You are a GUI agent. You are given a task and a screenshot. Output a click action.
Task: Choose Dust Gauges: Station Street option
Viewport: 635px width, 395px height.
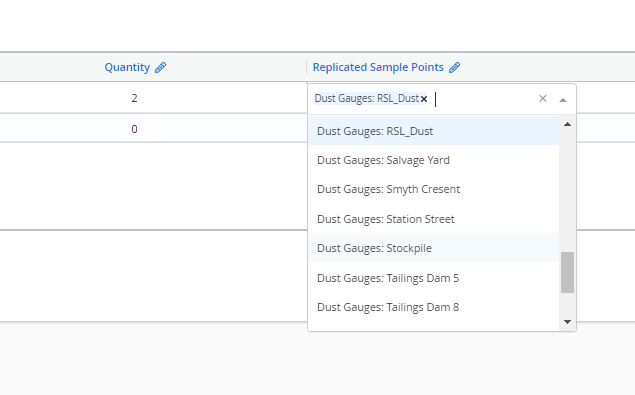click(x=433, y=219)
